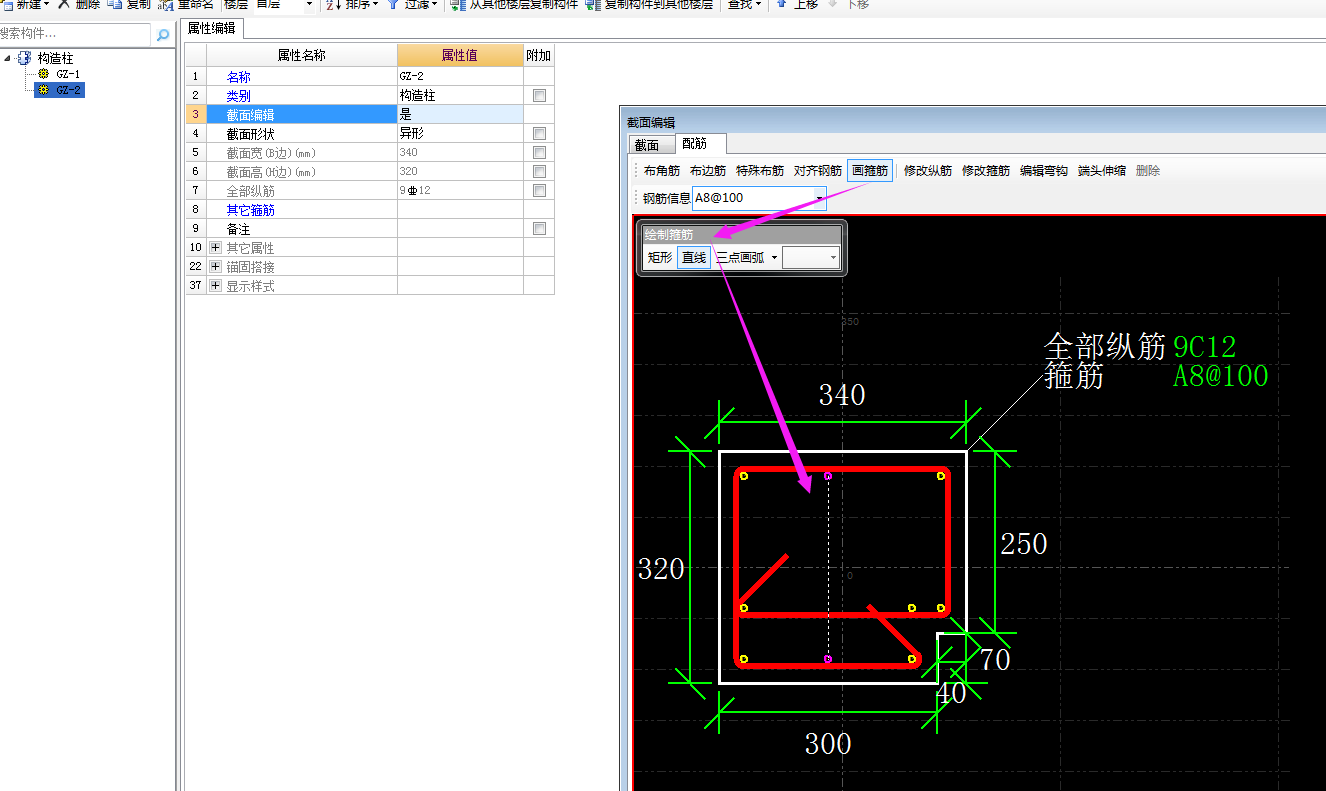Click the 对齐钢筋 toolbar button
The width and height of the screenshot is (1326, 791).
[818, 170]
